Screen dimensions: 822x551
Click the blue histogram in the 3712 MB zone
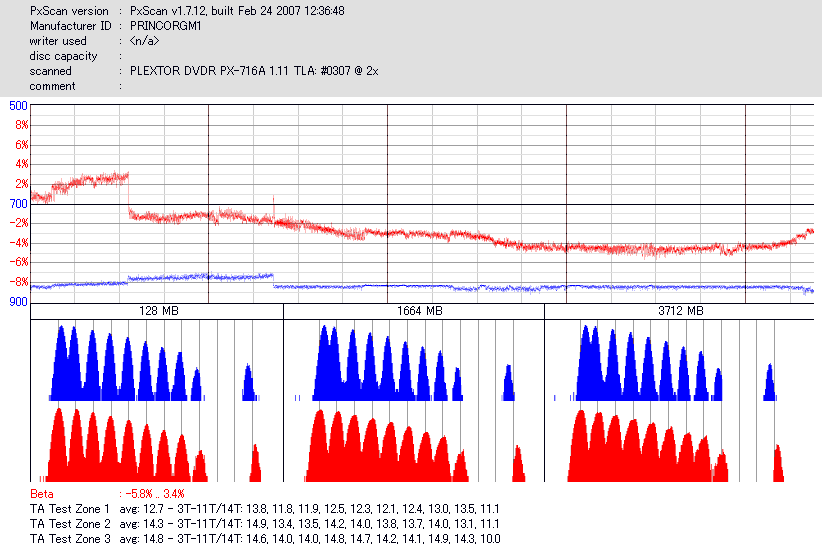665,363
